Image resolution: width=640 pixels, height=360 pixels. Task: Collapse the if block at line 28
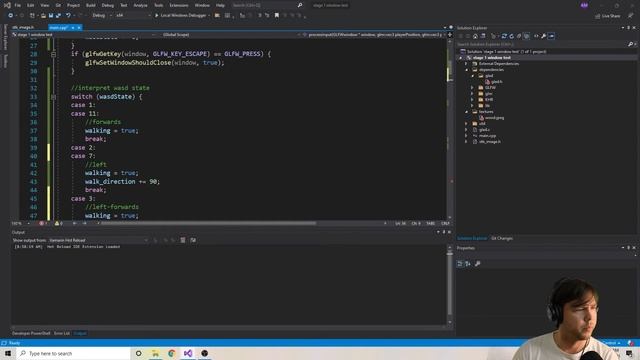point(53,54)
